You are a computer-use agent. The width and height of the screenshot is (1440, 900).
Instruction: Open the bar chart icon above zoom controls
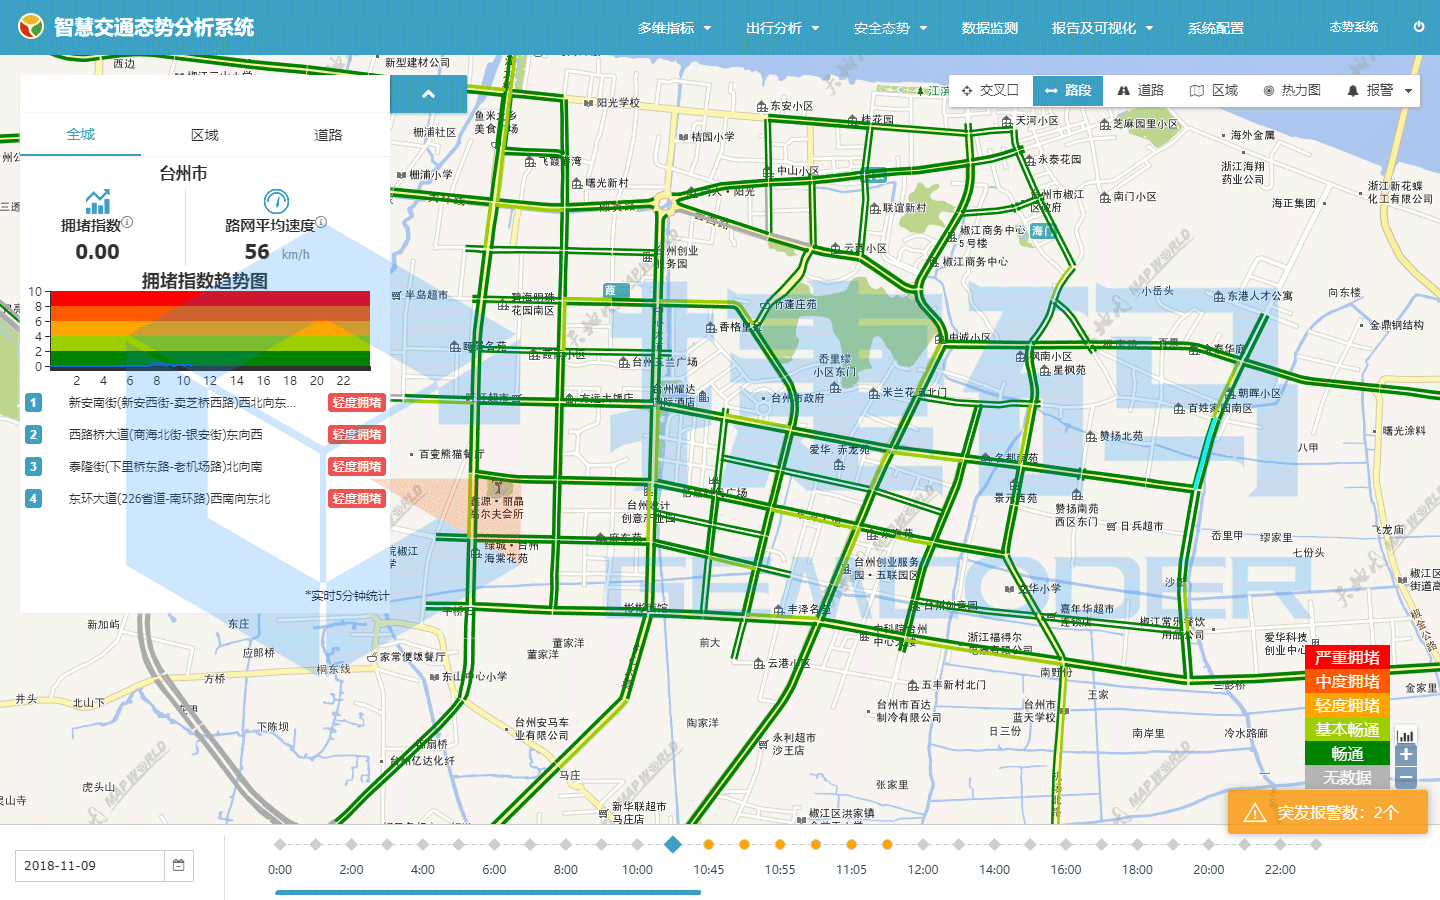point(1406,735)
